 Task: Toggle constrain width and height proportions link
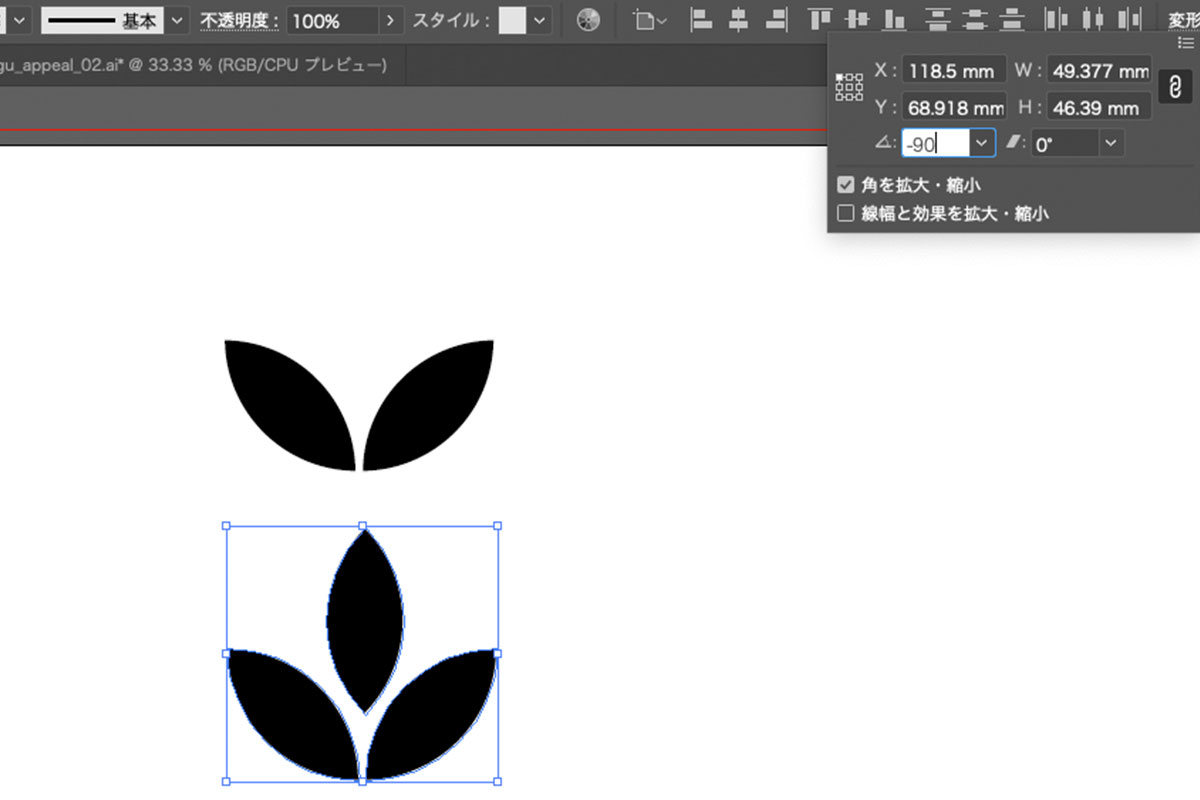coord(1174,88)
